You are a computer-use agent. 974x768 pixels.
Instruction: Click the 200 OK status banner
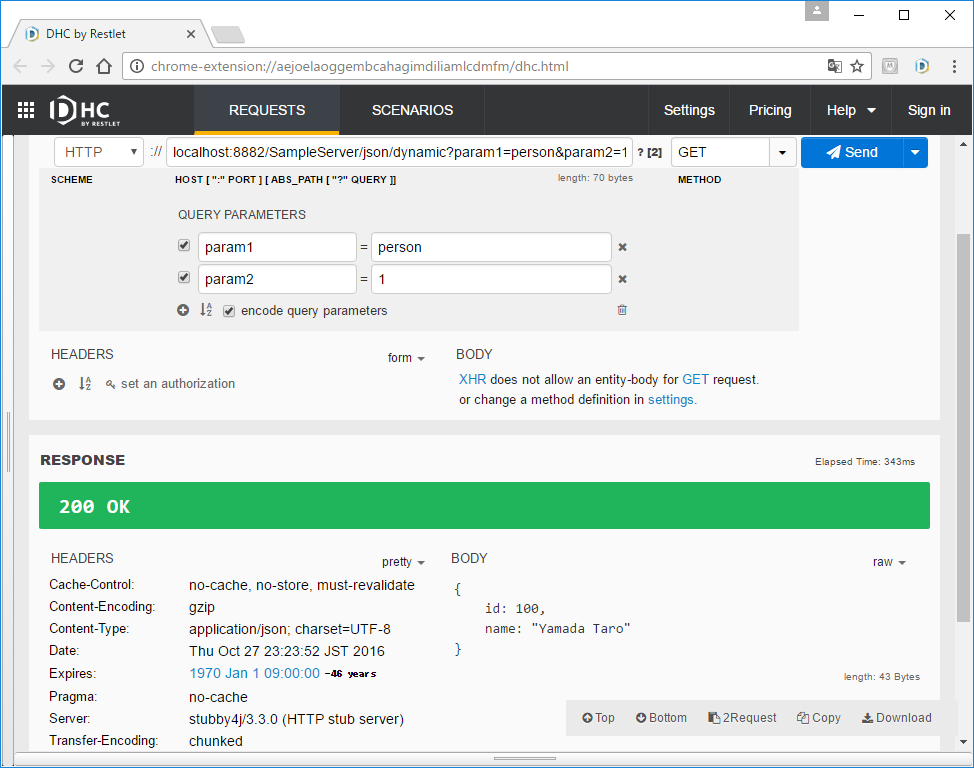[x=485, y=506]
